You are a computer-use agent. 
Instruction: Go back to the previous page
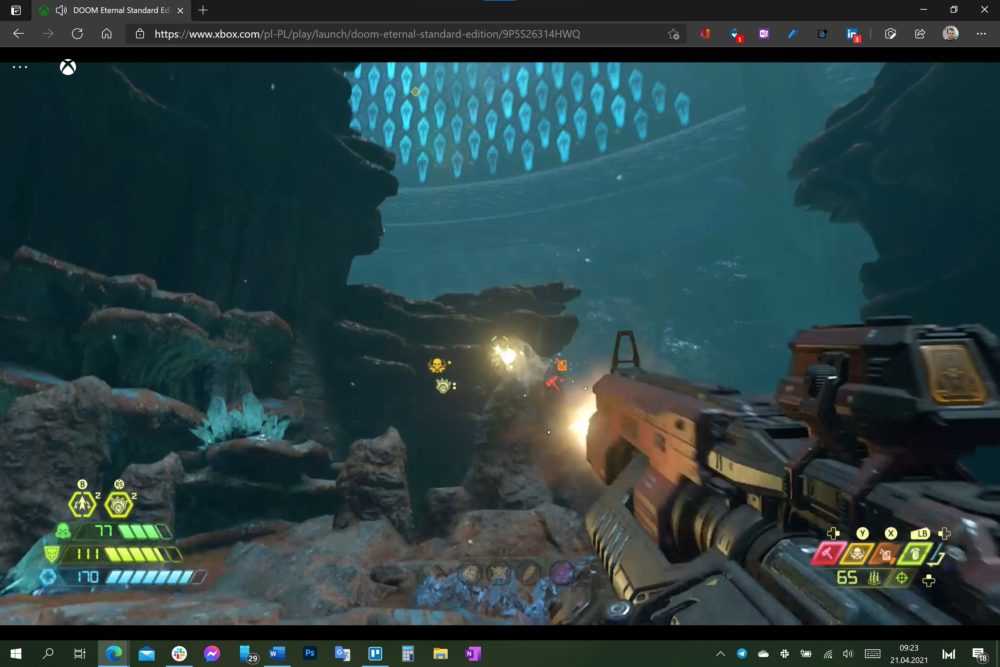(x=18, y=34)
